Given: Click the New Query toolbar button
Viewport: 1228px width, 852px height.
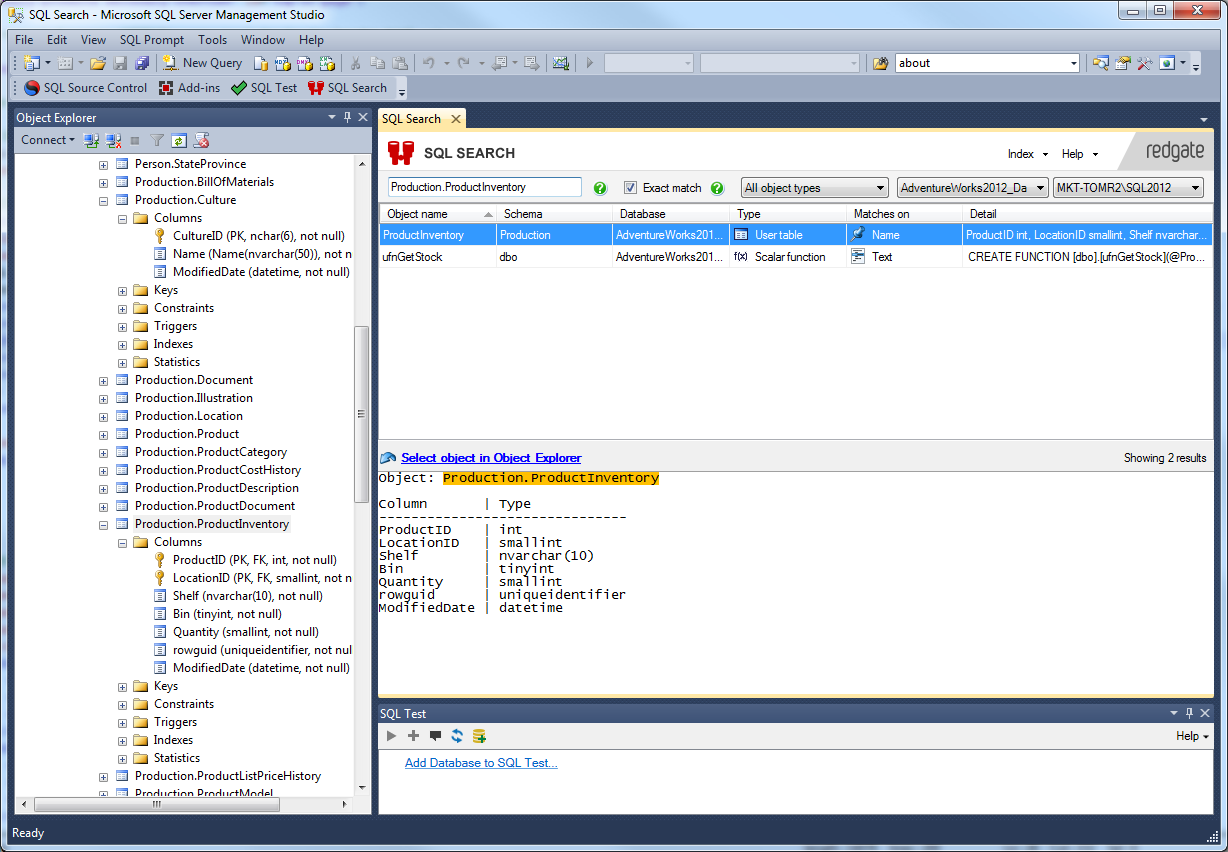Looking at the screenshot, I should [202, 62].
